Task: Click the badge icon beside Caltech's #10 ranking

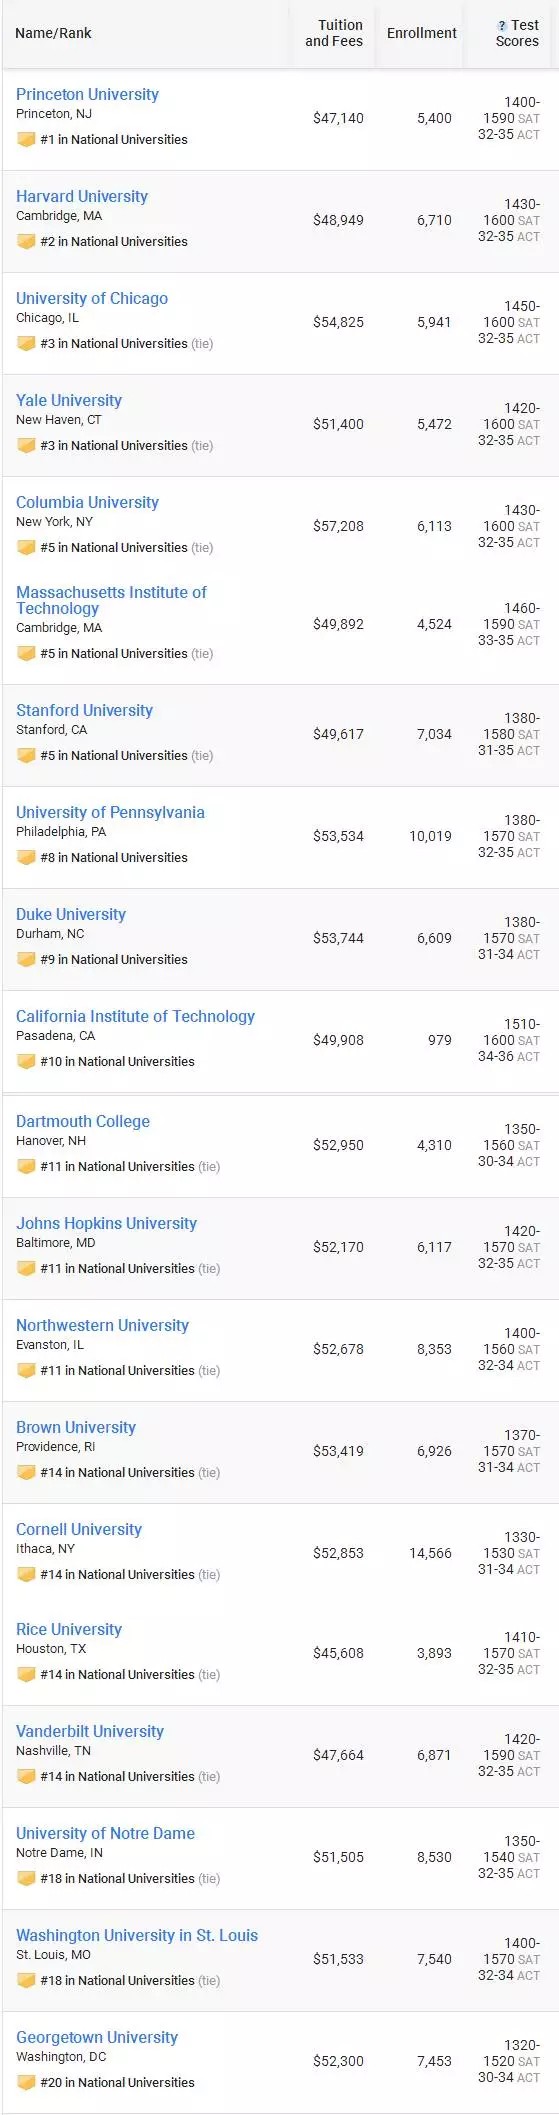Action: pos(26,1062)
